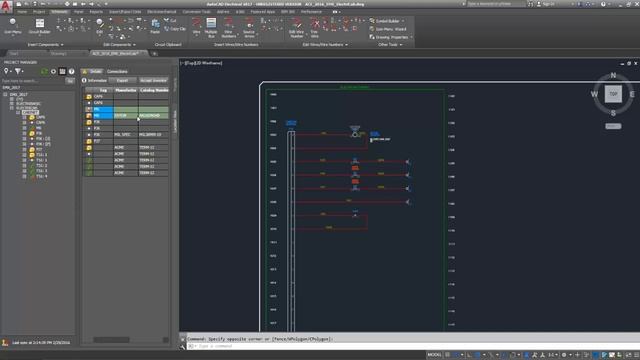Click Cut in the Circuit Clipboard panel

[170, 20]
